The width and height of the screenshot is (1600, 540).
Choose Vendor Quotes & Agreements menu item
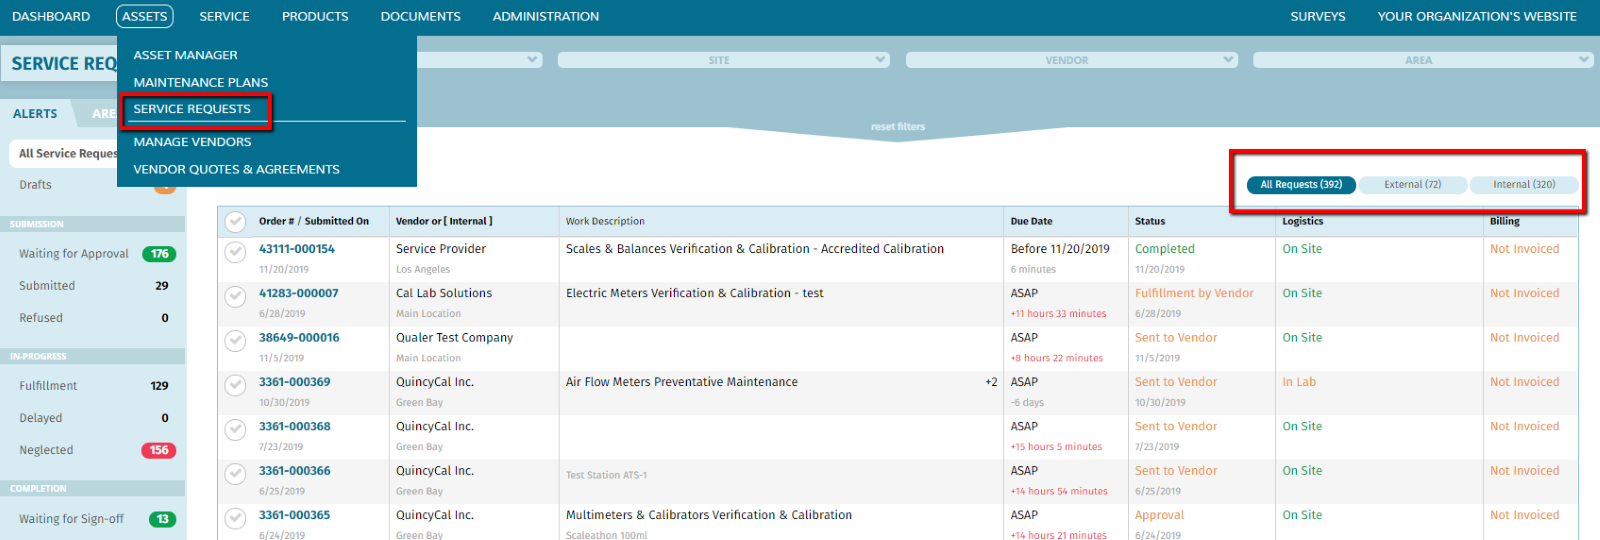tap(237, 169)
